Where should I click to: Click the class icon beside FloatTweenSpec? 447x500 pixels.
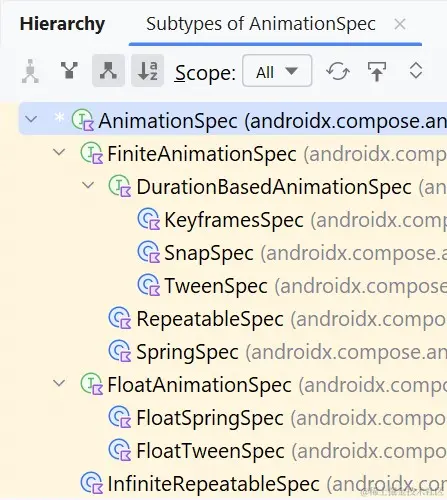tap(120, 450)
